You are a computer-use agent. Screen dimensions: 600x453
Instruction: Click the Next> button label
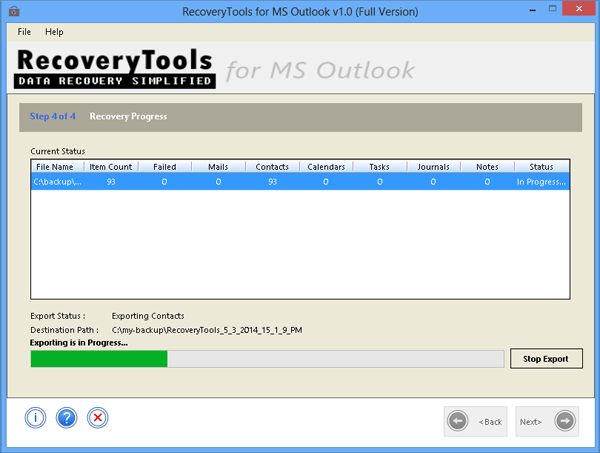point(530,422)
